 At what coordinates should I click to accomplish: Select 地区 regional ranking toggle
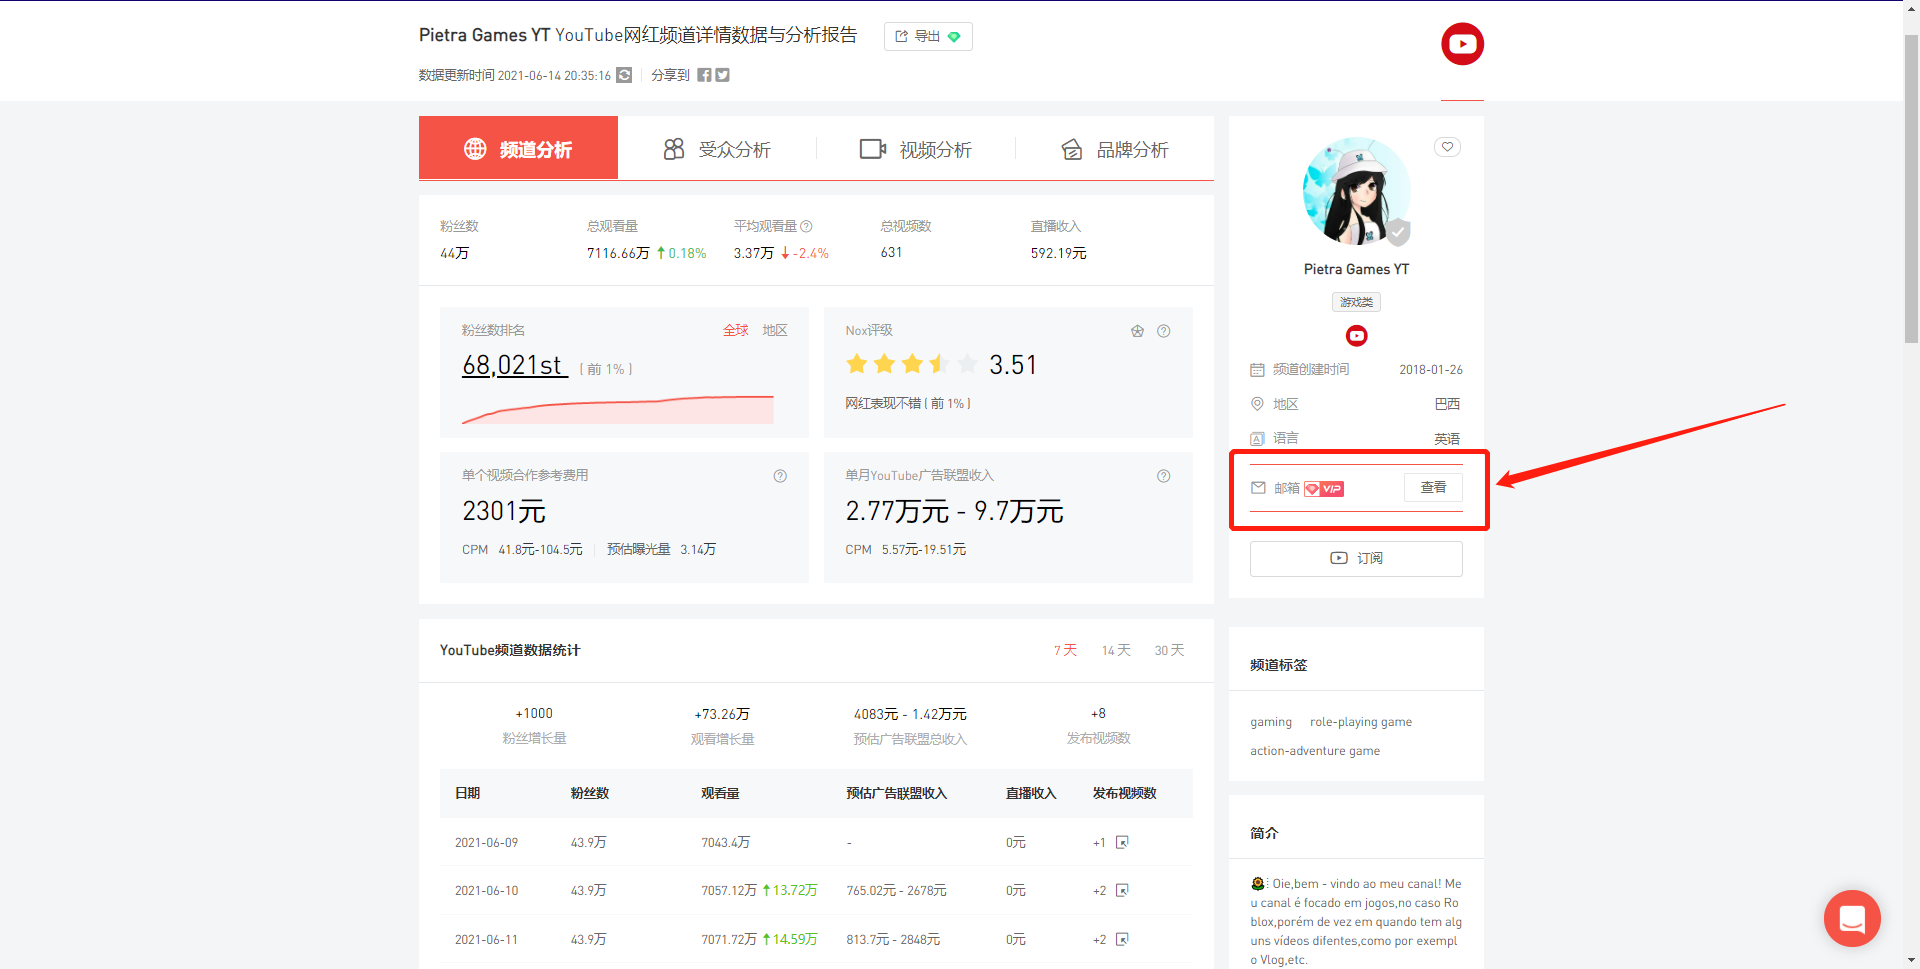click(775, 330)
